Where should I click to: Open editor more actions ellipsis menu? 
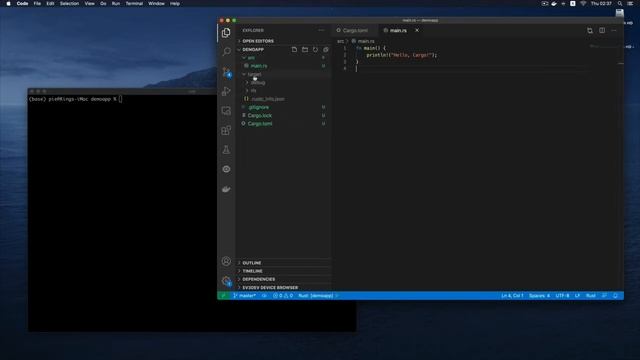(614, 30)
